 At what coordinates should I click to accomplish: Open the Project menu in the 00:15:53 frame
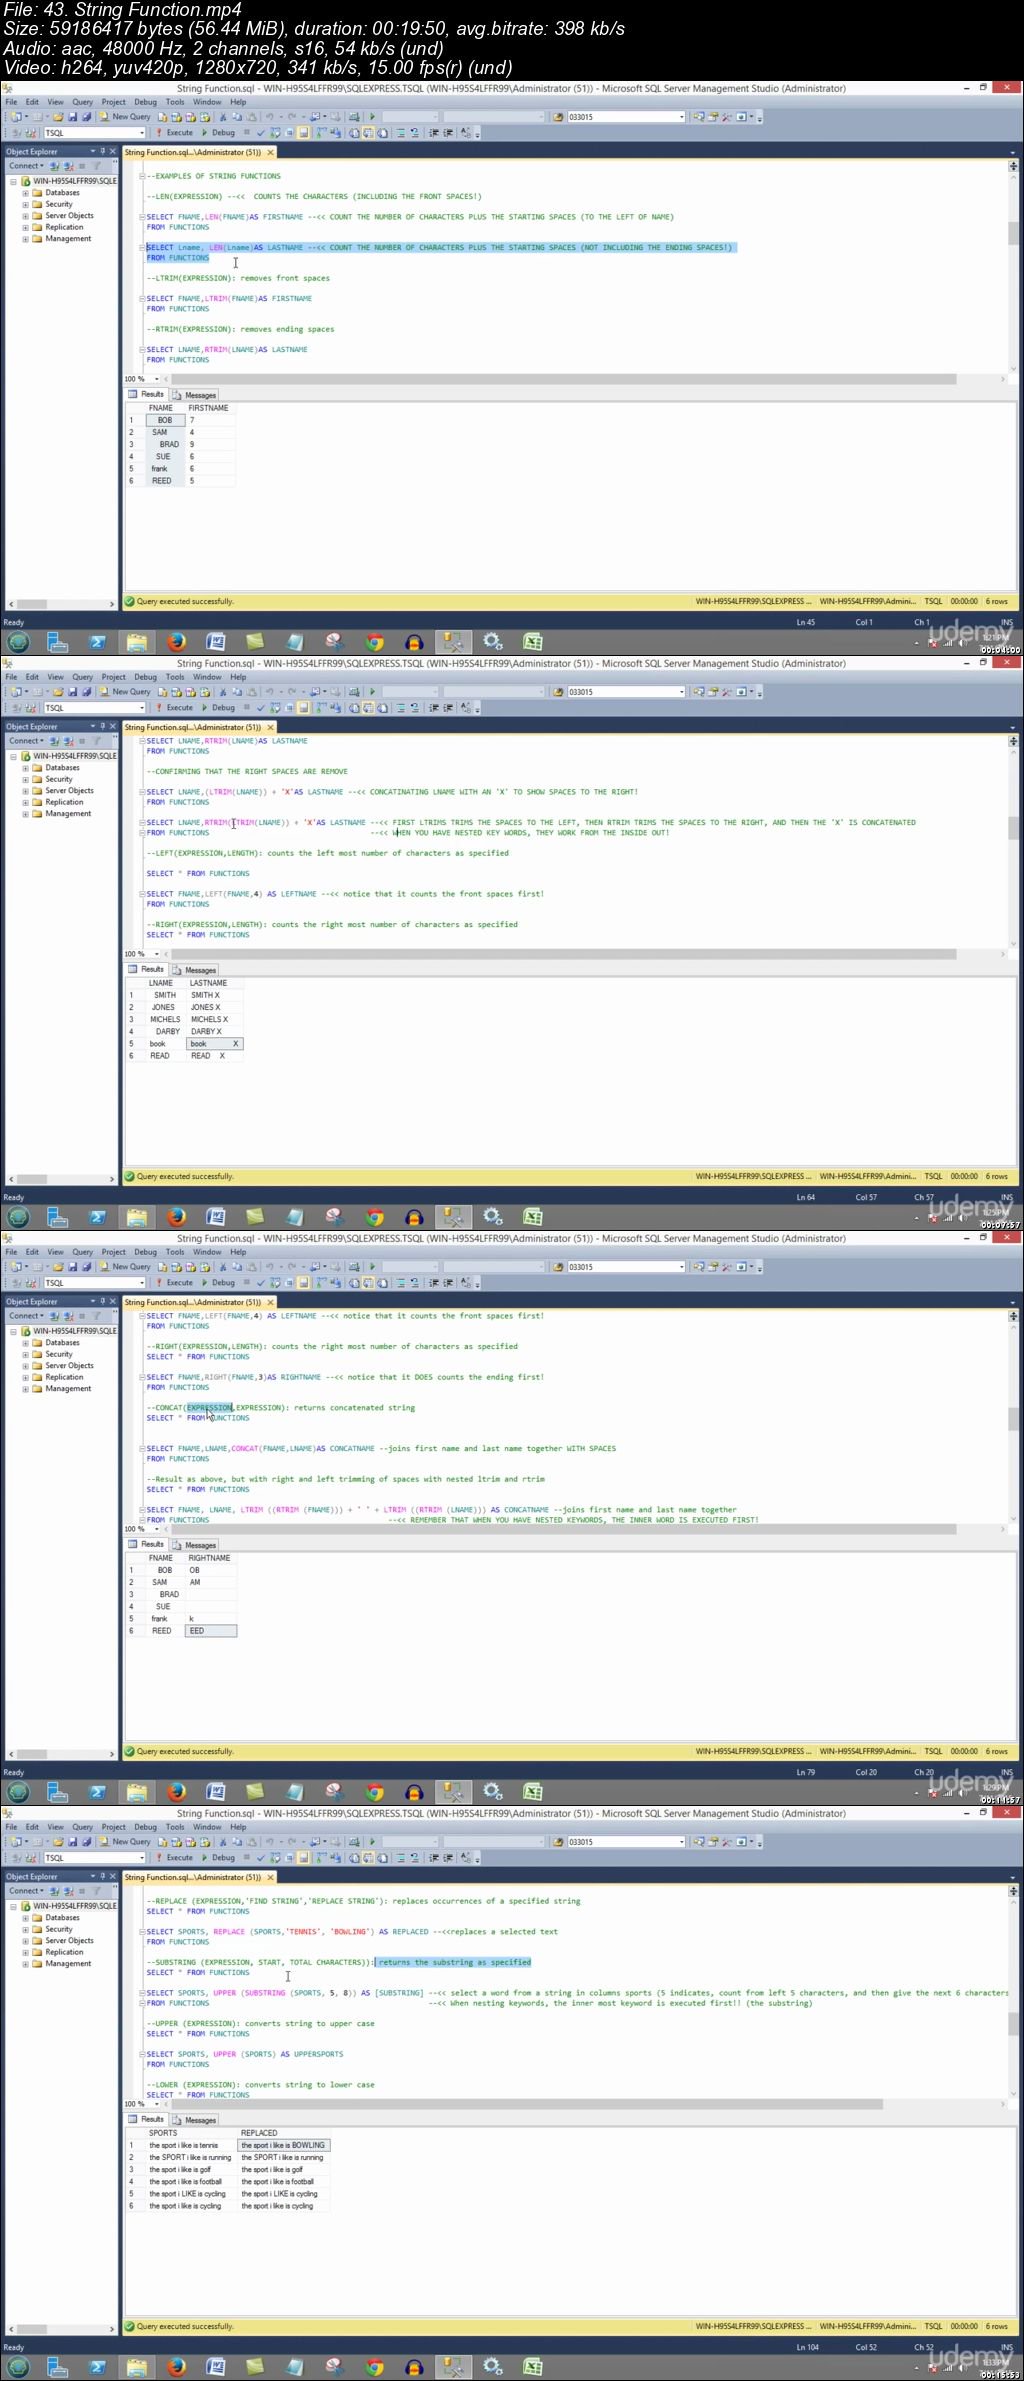[114, 1827]
